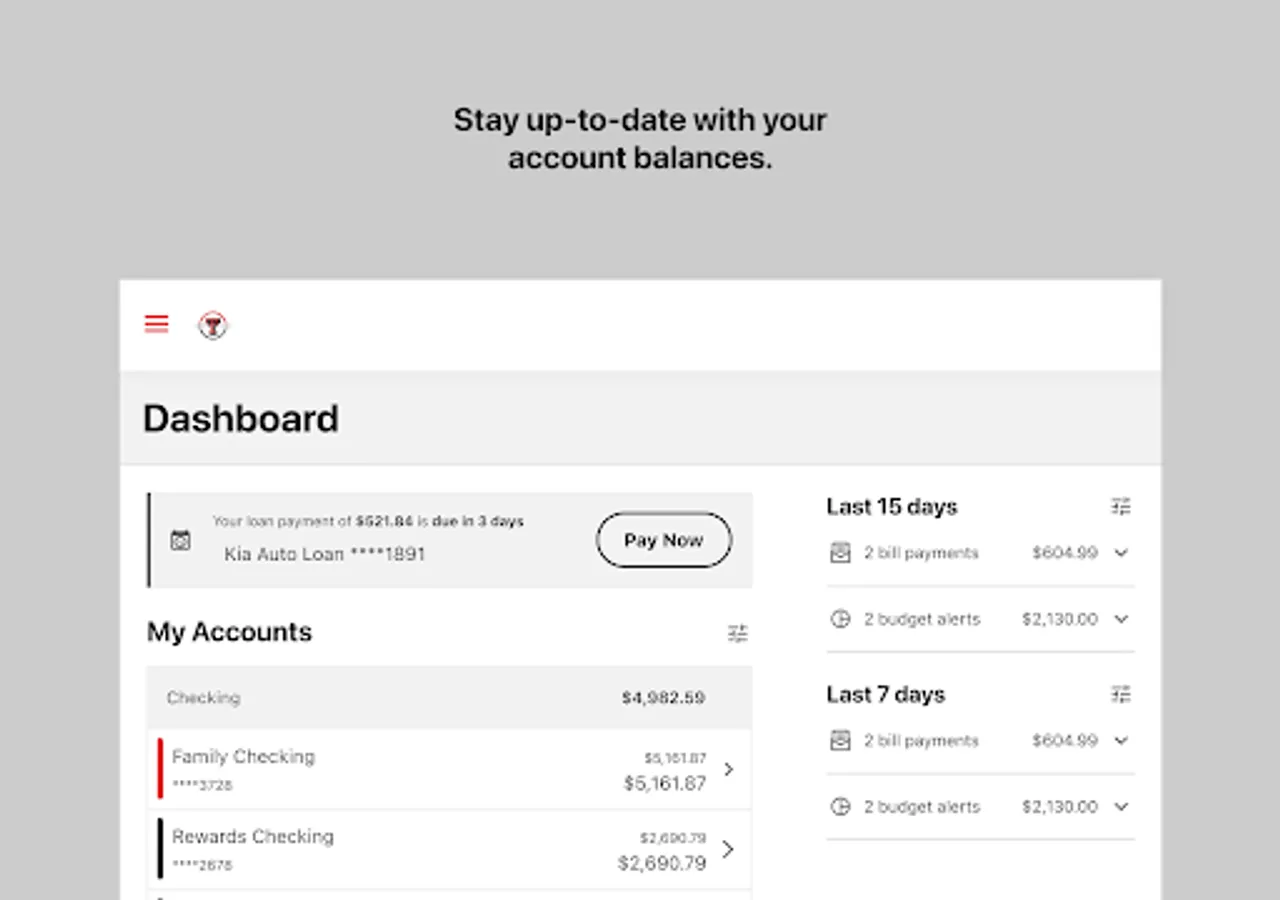Click the calendar icon in loan reminder
This screenshot has width=1280, height=900.
[180, 540]
